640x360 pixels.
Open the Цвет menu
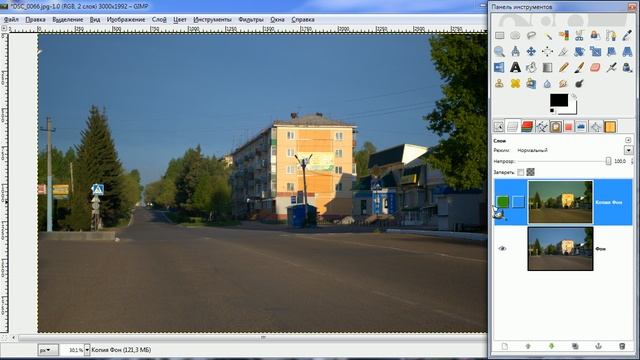pyautogui.click(x=180, y=19)
